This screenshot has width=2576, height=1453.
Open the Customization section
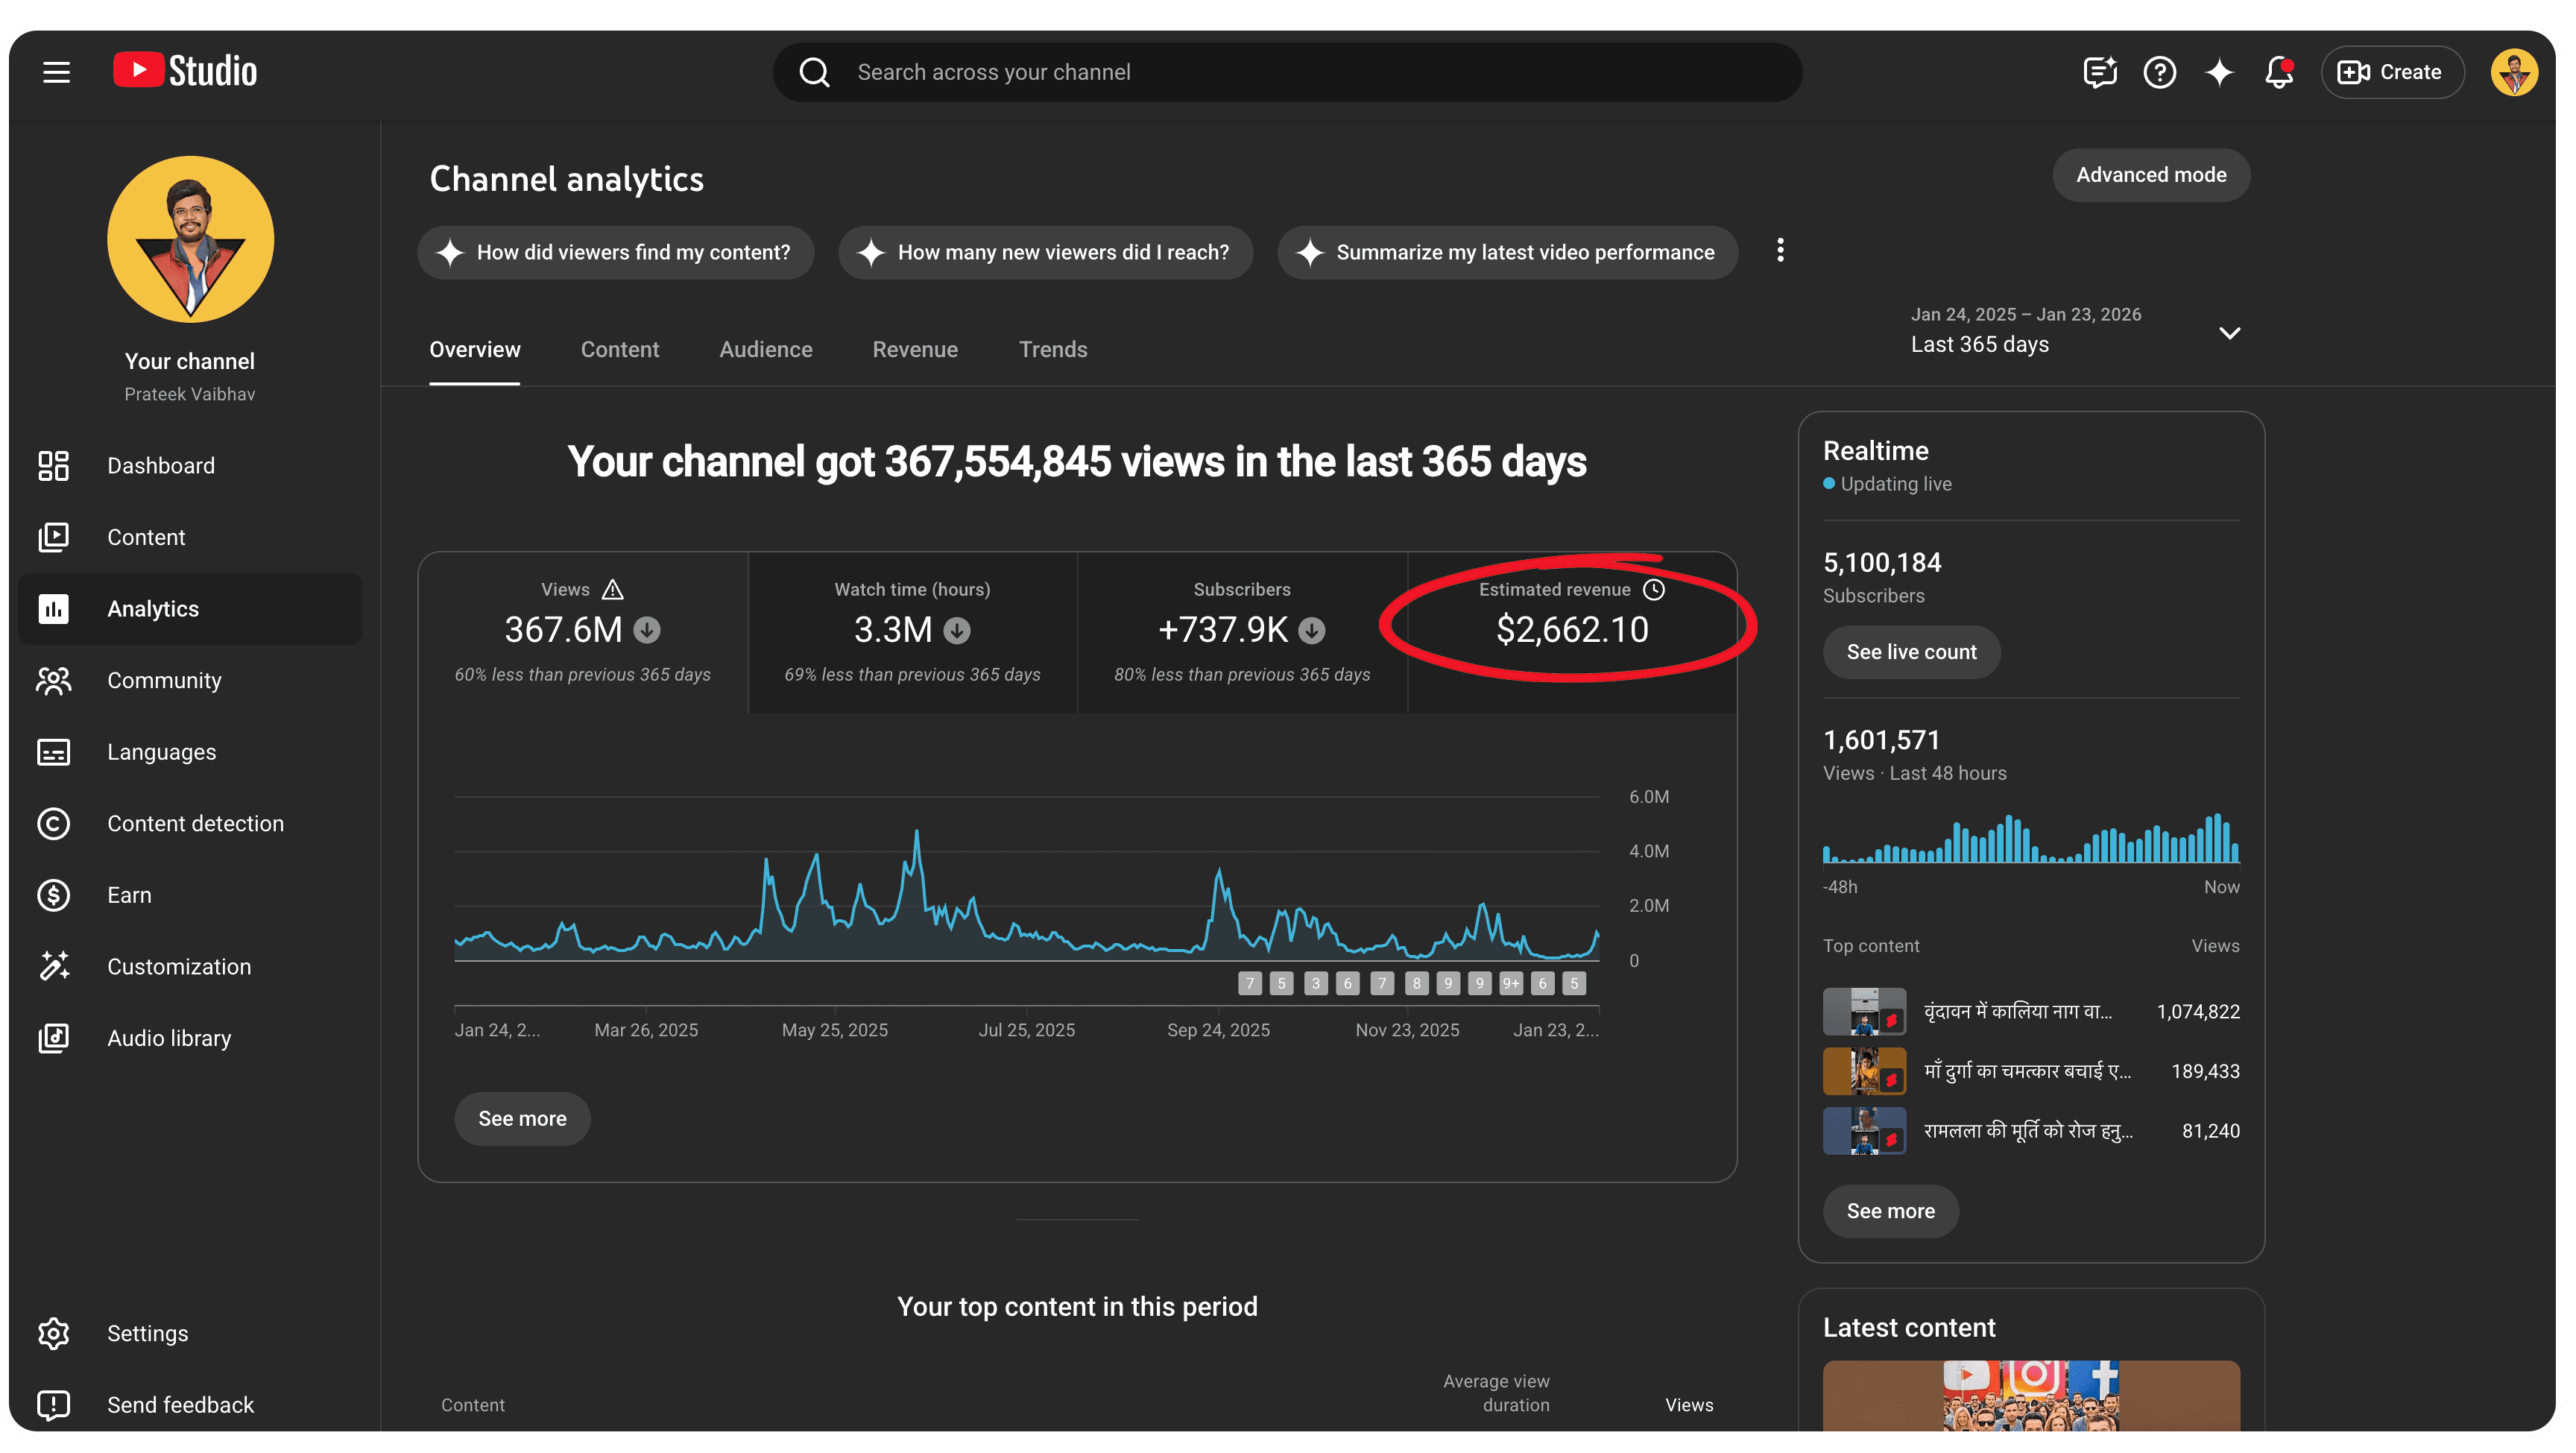pos(179,966)
